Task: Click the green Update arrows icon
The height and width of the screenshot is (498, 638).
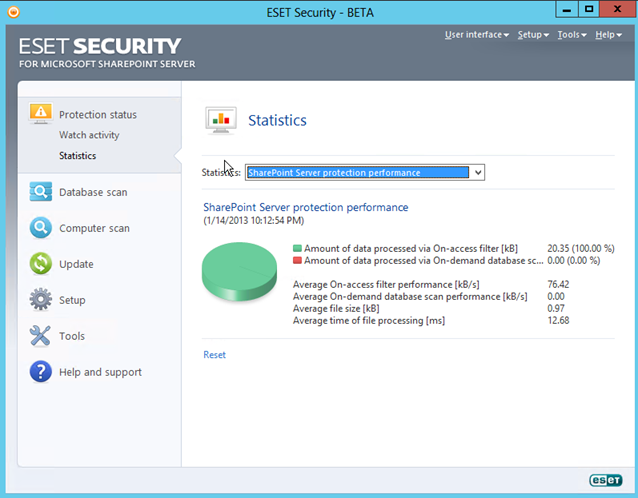Action: click(x=40, y=264)
